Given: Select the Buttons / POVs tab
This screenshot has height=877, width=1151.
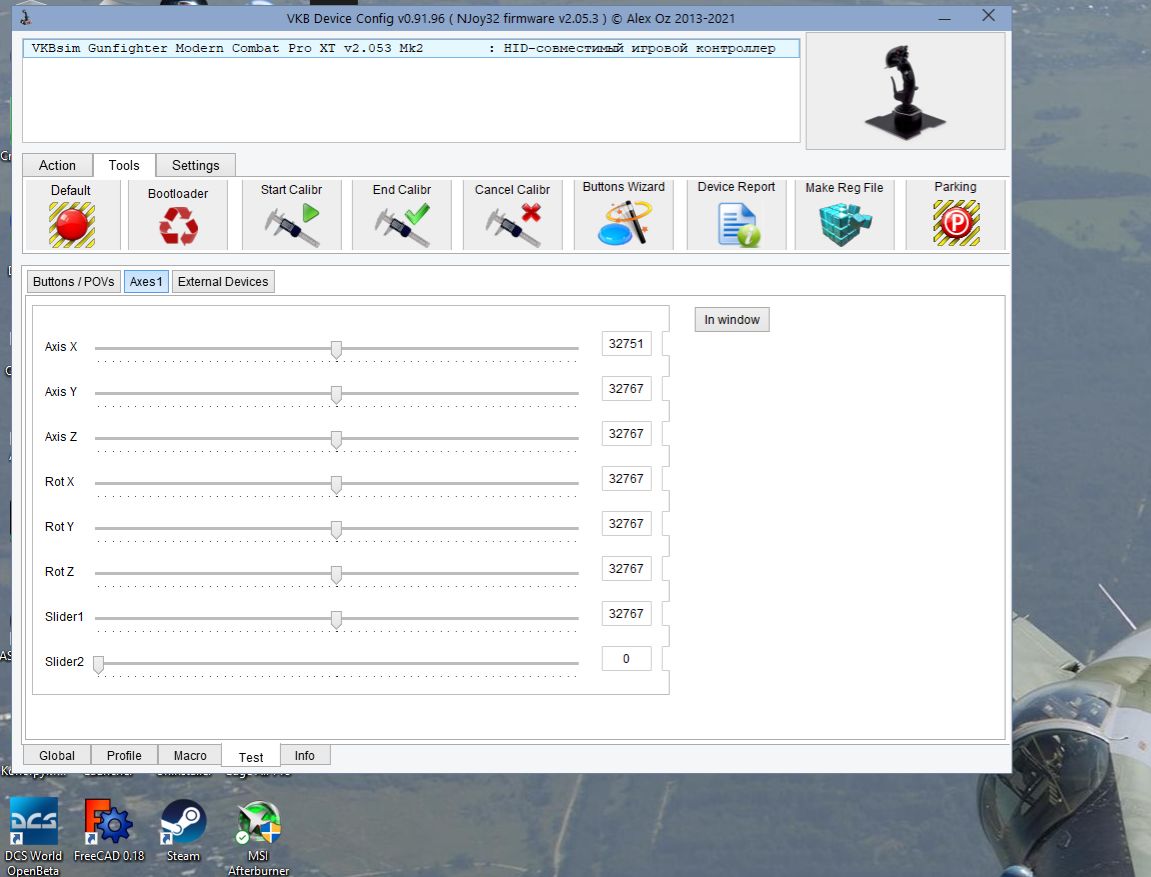Looking at the screenshot, I should point(73,282).
